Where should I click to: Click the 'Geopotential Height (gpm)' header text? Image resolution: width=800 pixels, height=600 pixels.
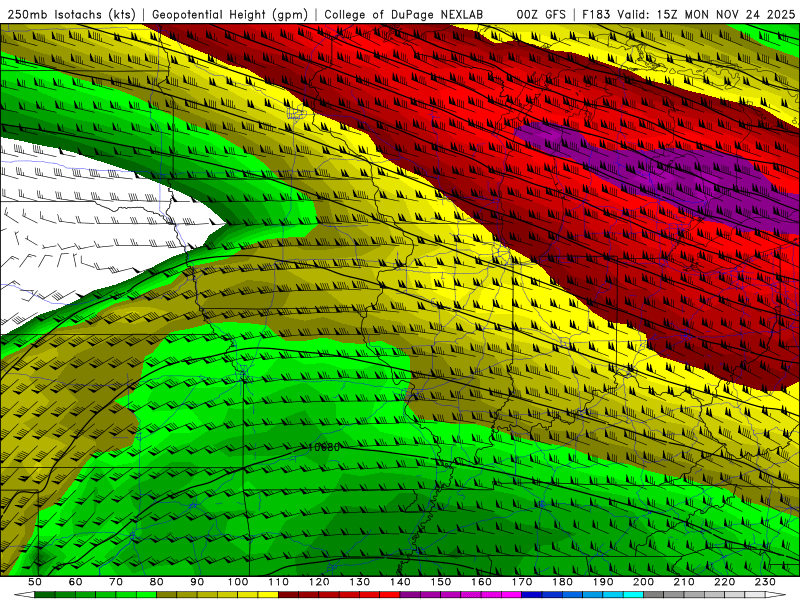(x=230, y=15)
